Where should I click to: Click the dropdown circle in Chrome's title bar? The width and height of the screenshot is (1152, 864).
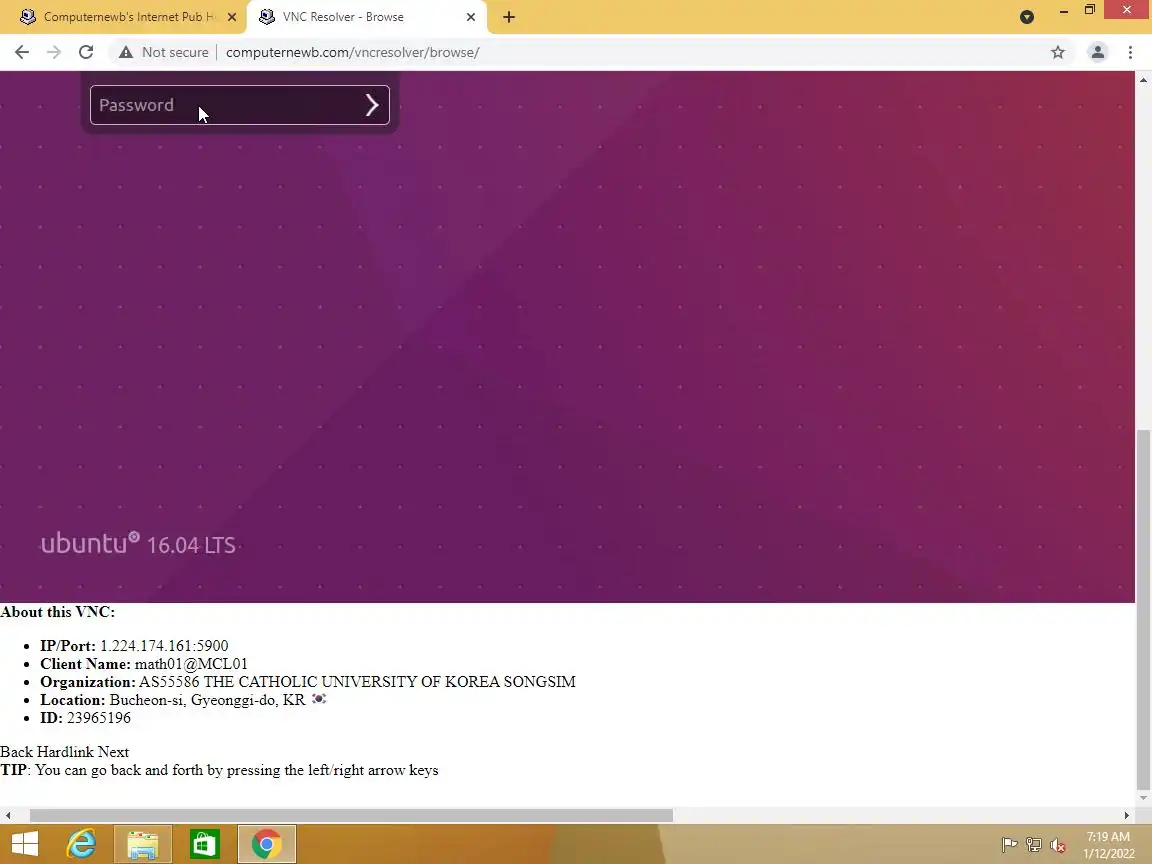tap(1027, 17)
